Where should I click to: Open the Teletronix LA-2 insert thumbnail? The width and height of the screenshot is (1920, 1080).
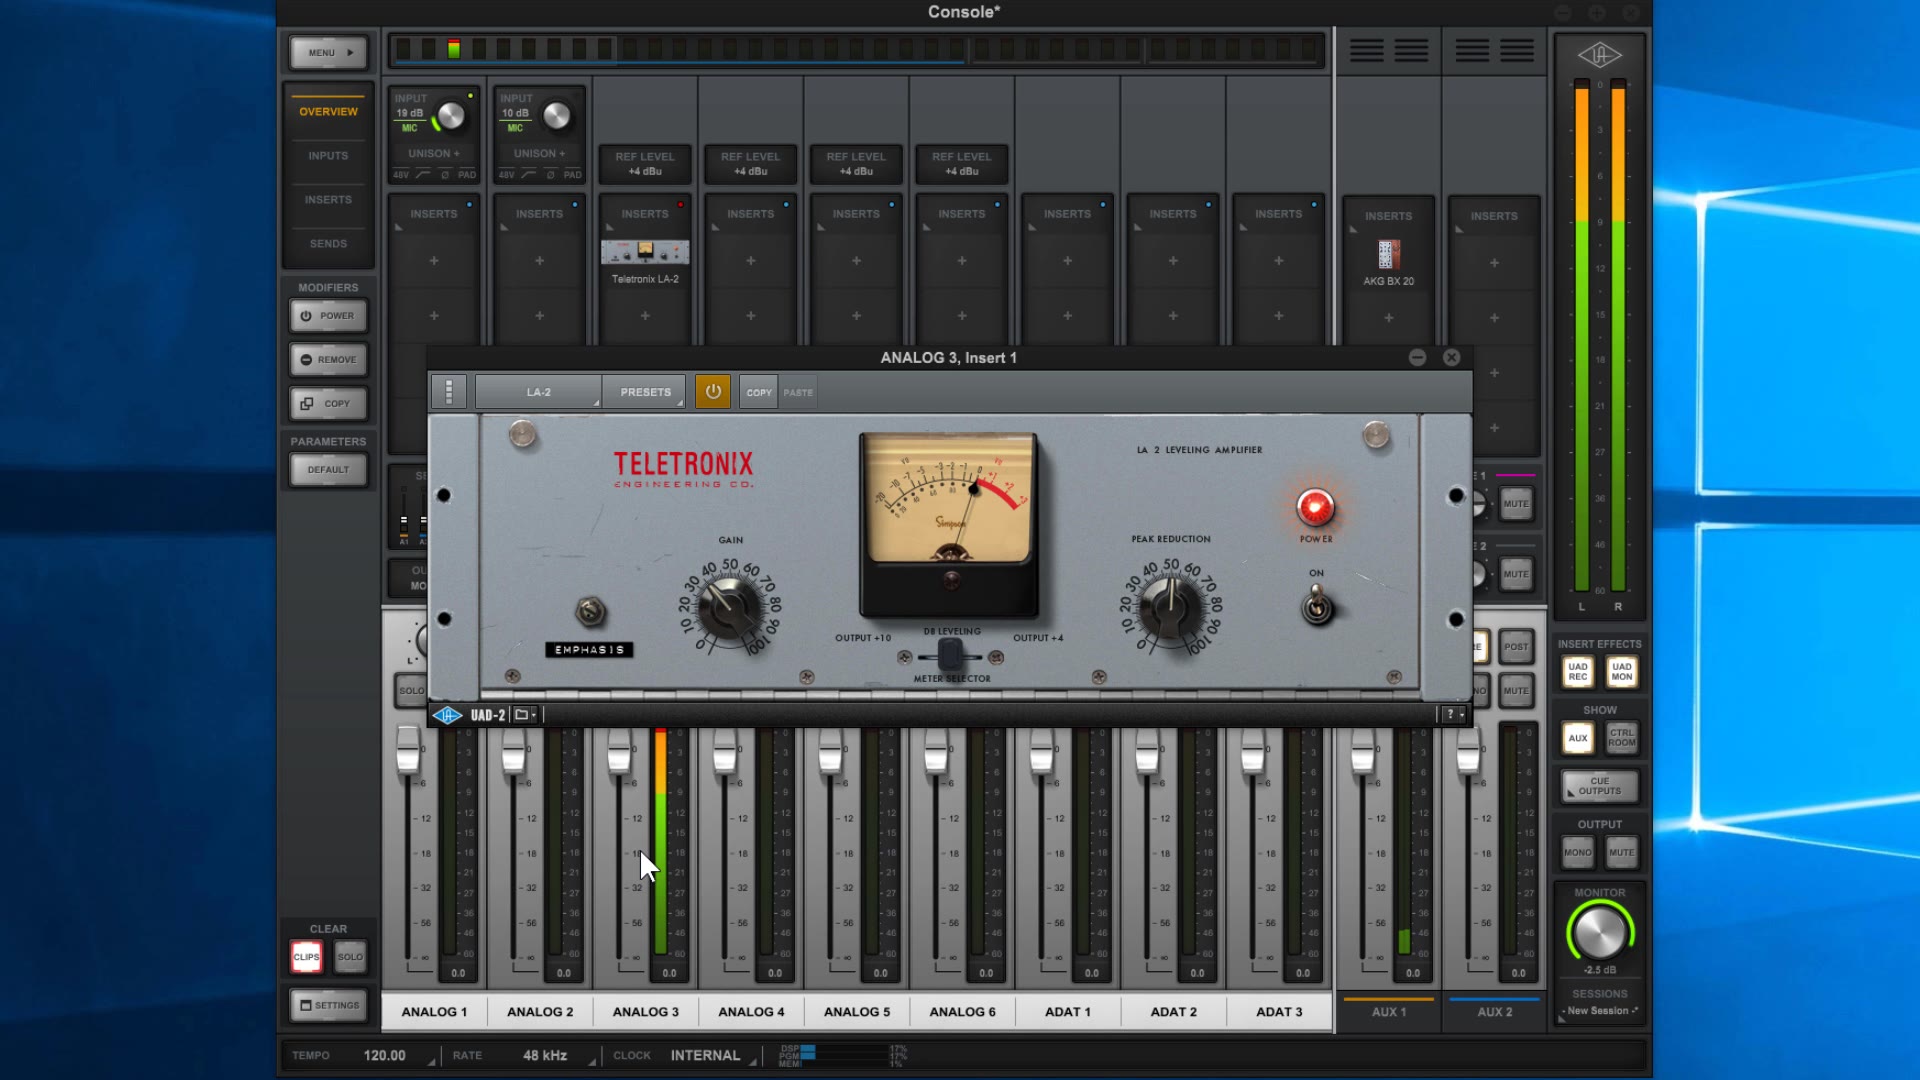coord(645,252)
